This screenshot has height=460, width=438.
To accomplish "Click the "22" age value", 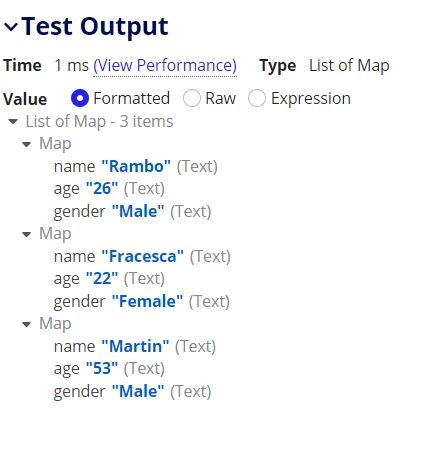I will coord(102,278).
